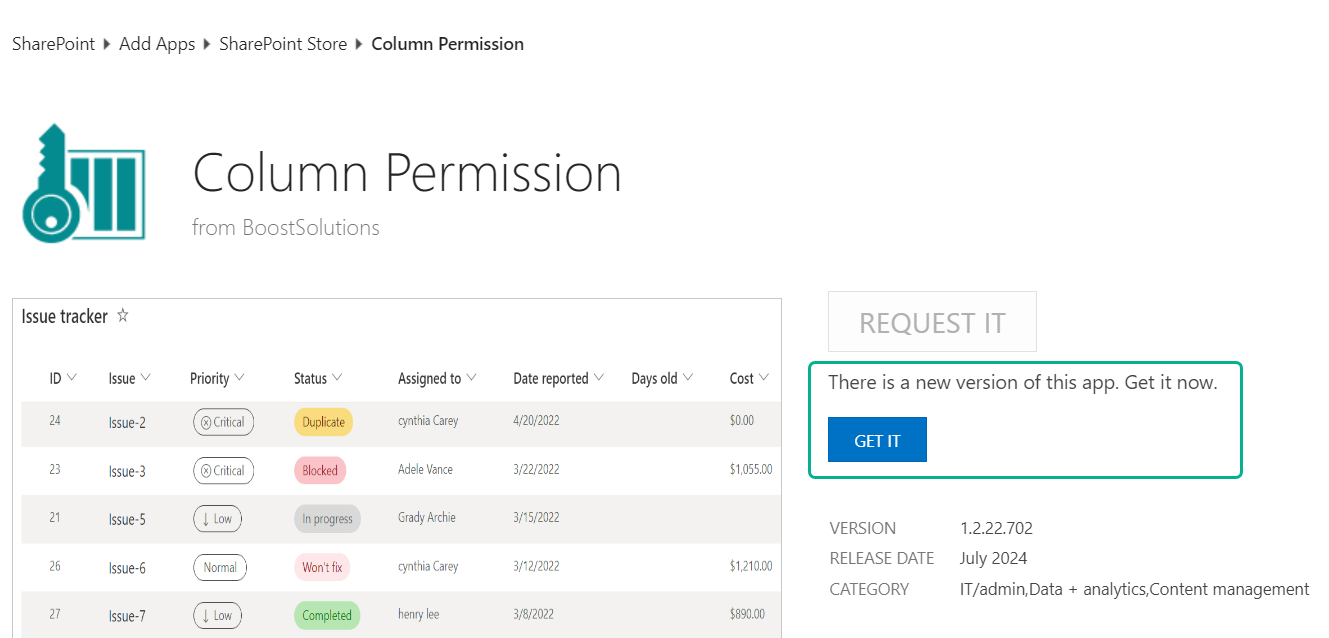
Task: Click the In progress status pill
Action: pyautogui.click(x=327, y=519)
